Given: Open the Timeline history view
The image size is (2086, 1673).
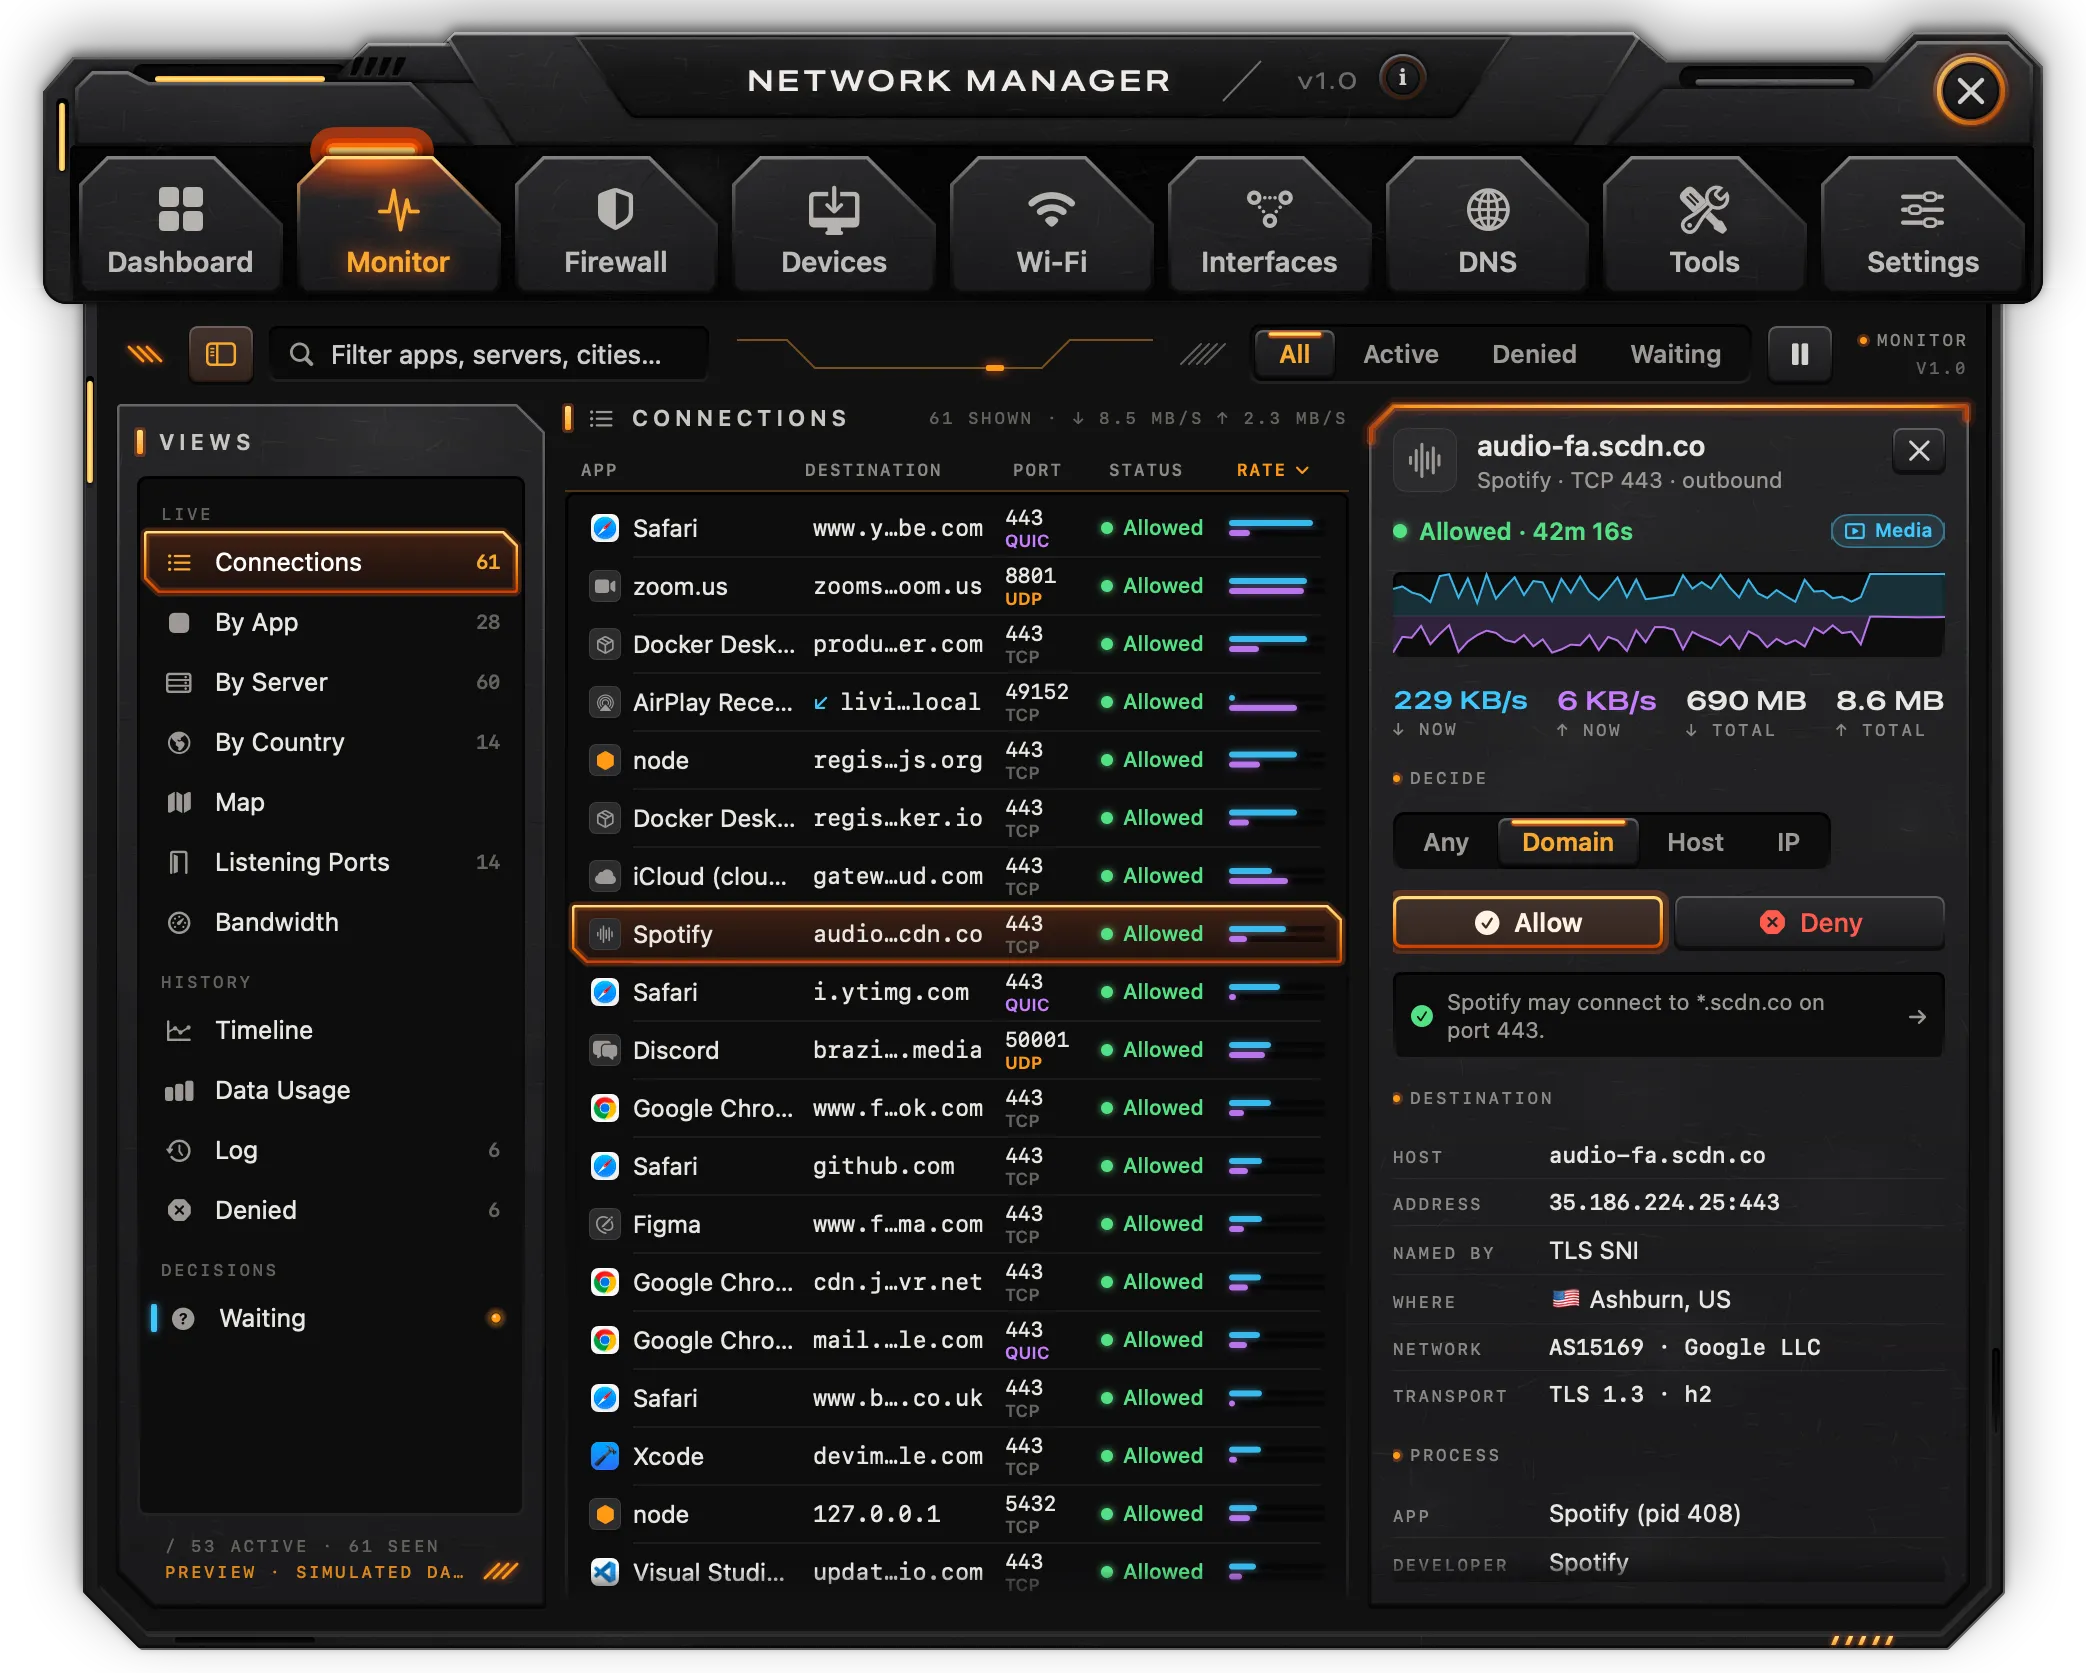Looking at the screenshot, I should [x=331, y=1030].
